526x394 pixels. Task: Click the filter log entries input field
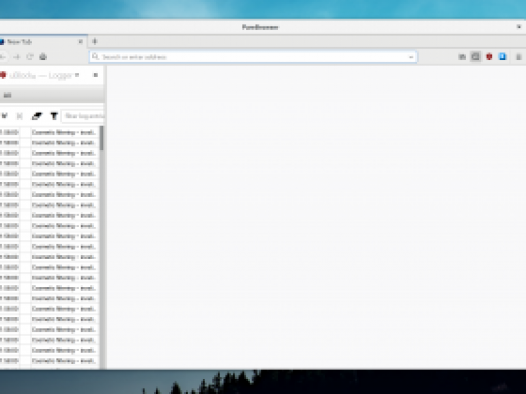[x=84, y=116]
